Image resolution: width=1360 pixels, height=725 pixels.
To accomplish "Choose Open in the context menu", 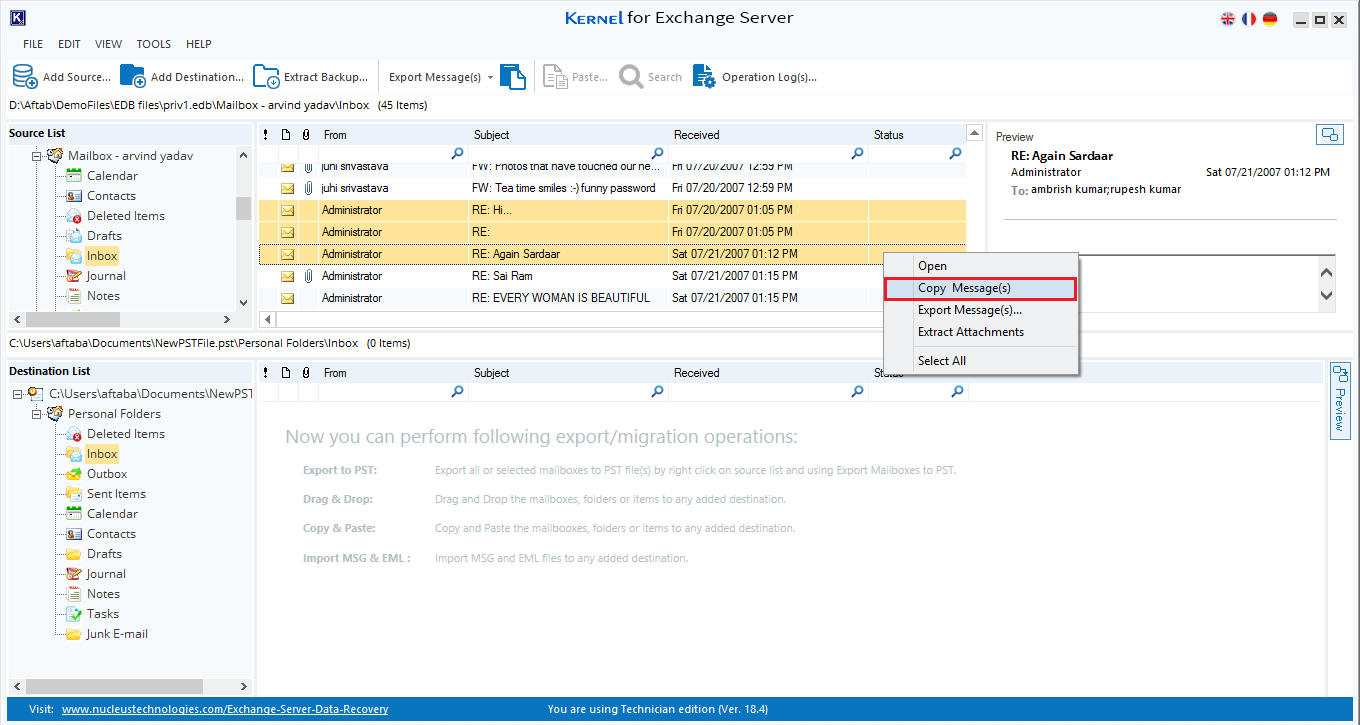I will (980, 266).
